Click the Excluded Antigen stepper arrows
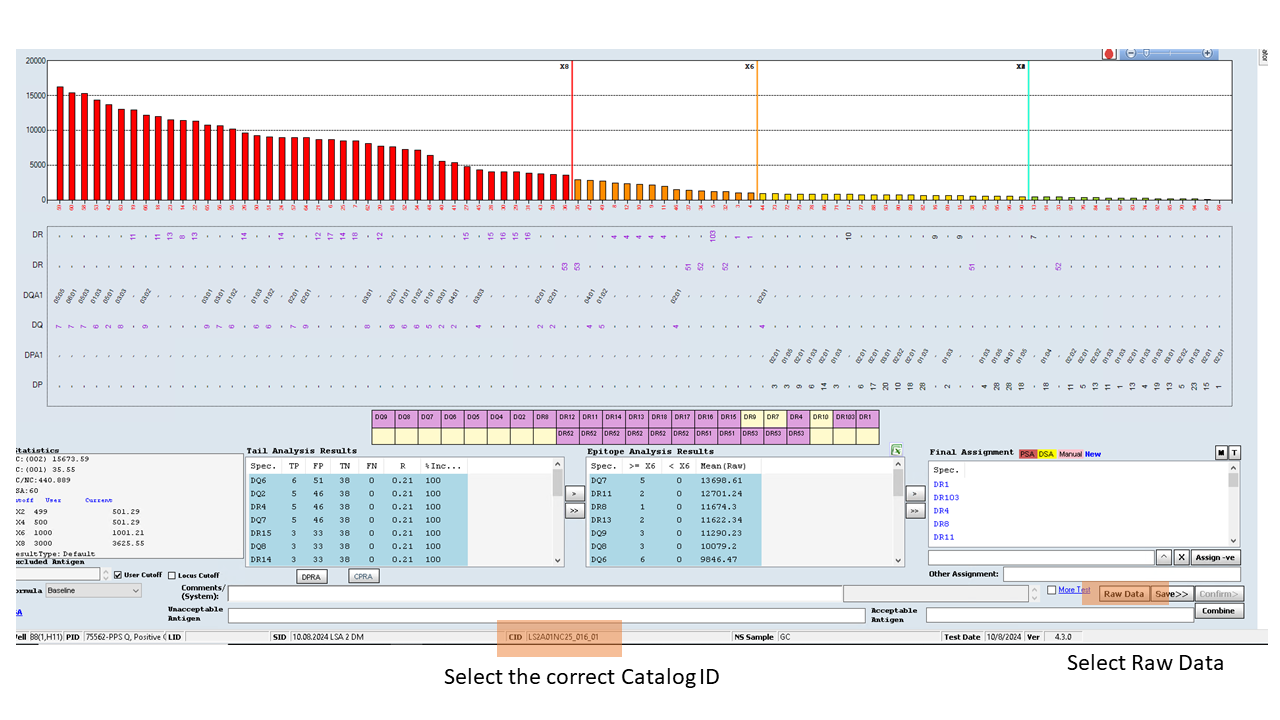This screenshot has height=720, width=1280. pos(105,574)
